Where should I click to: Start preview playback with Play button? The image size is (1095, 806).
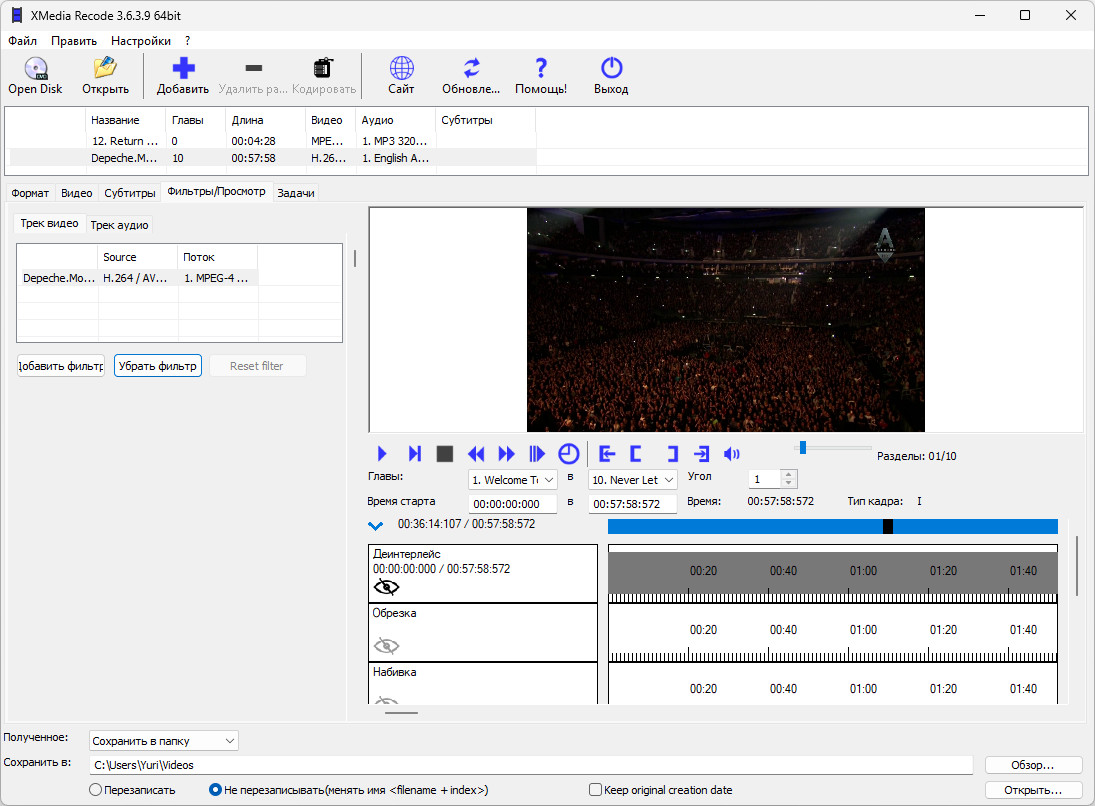[x=381, y=454]
